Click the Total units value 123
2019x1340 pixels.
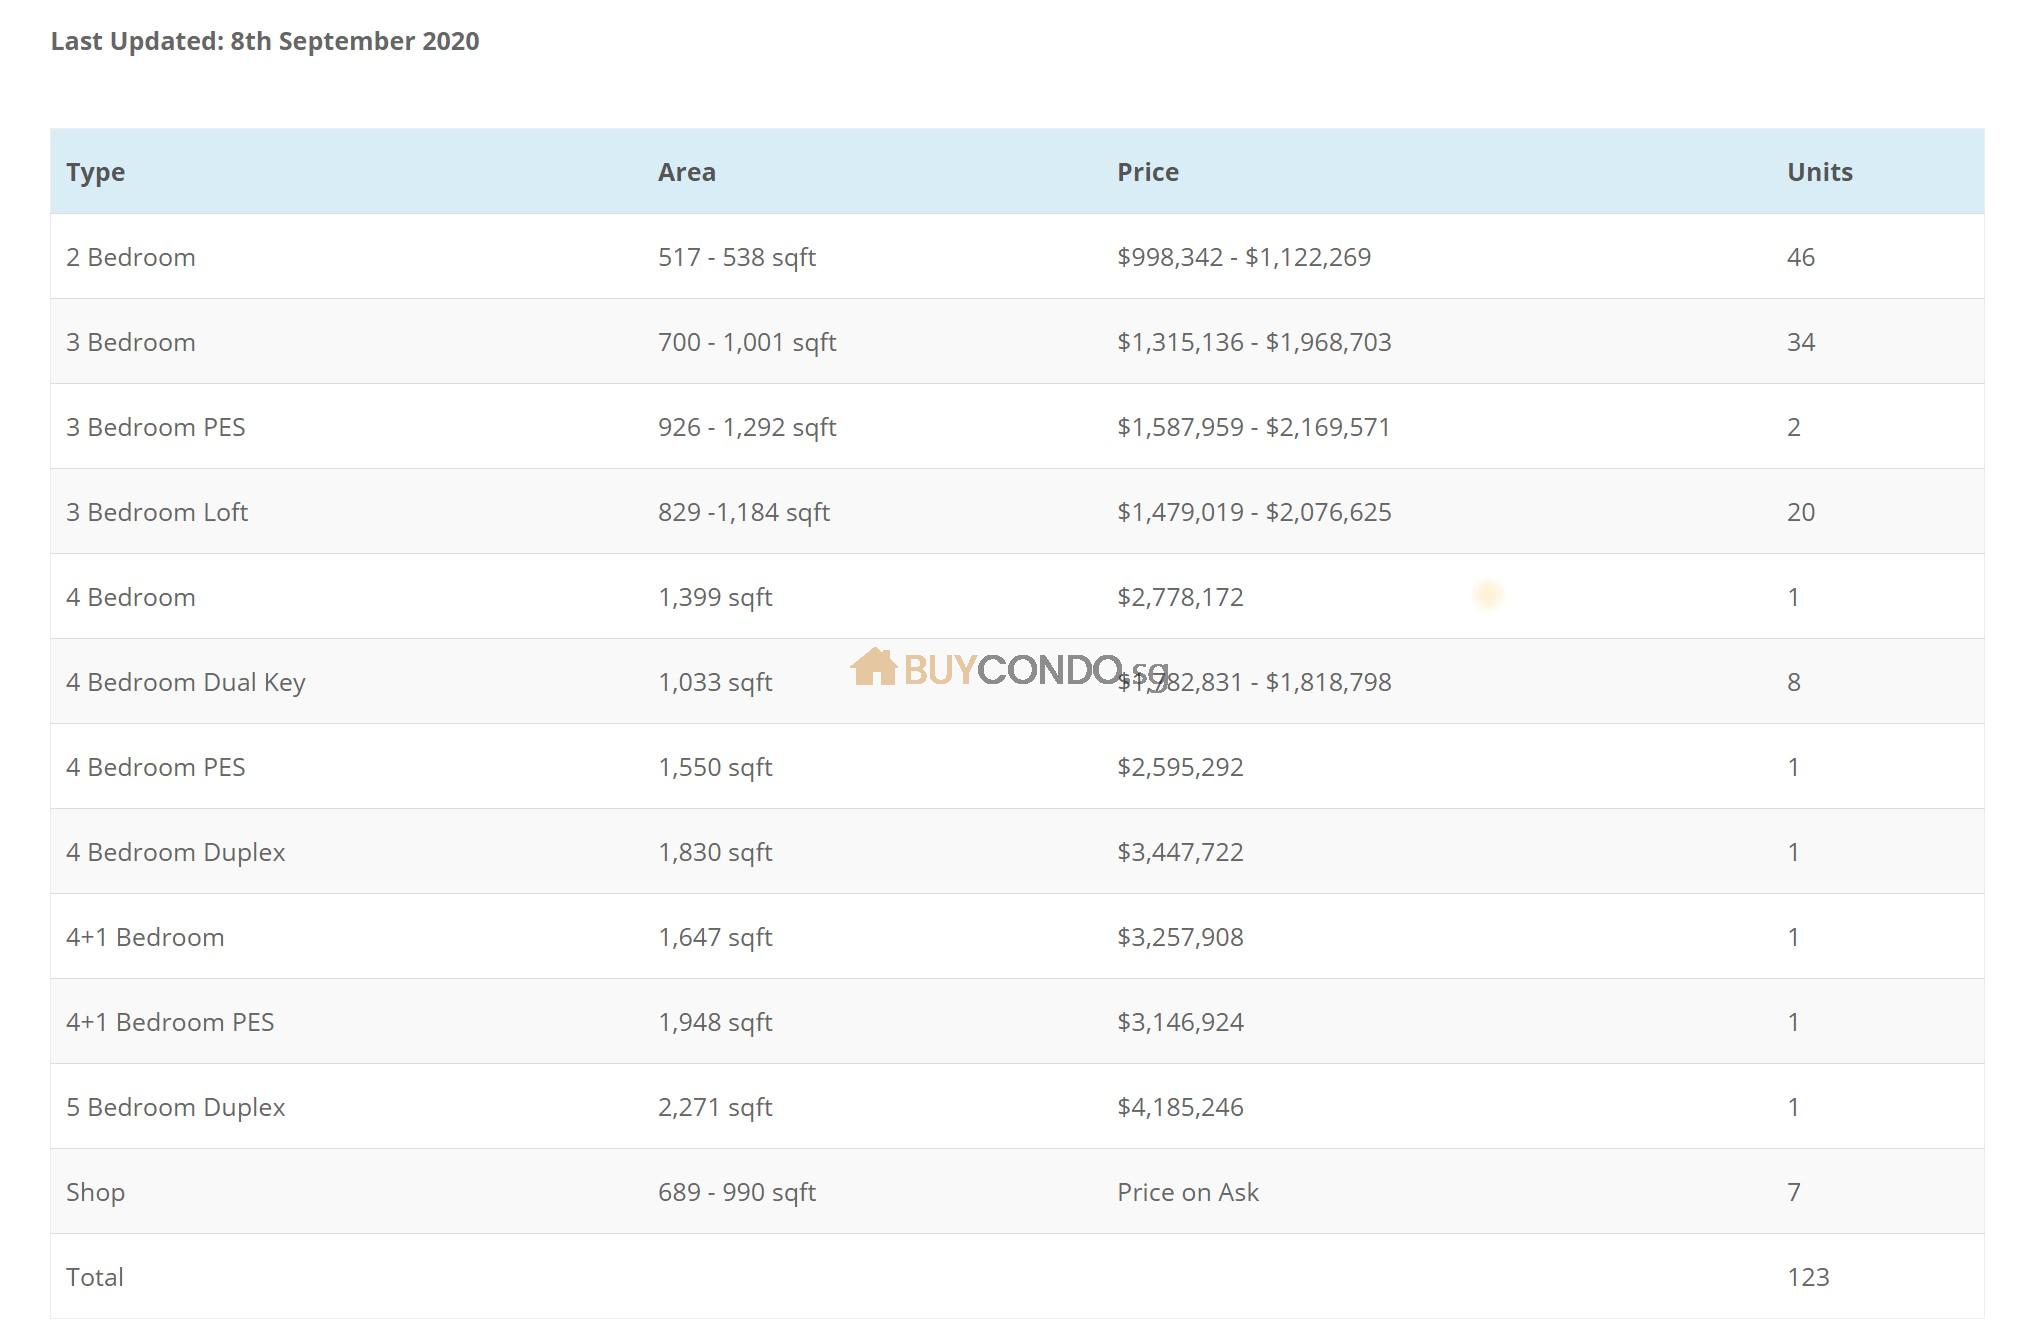click(x=1807, y=1277)
